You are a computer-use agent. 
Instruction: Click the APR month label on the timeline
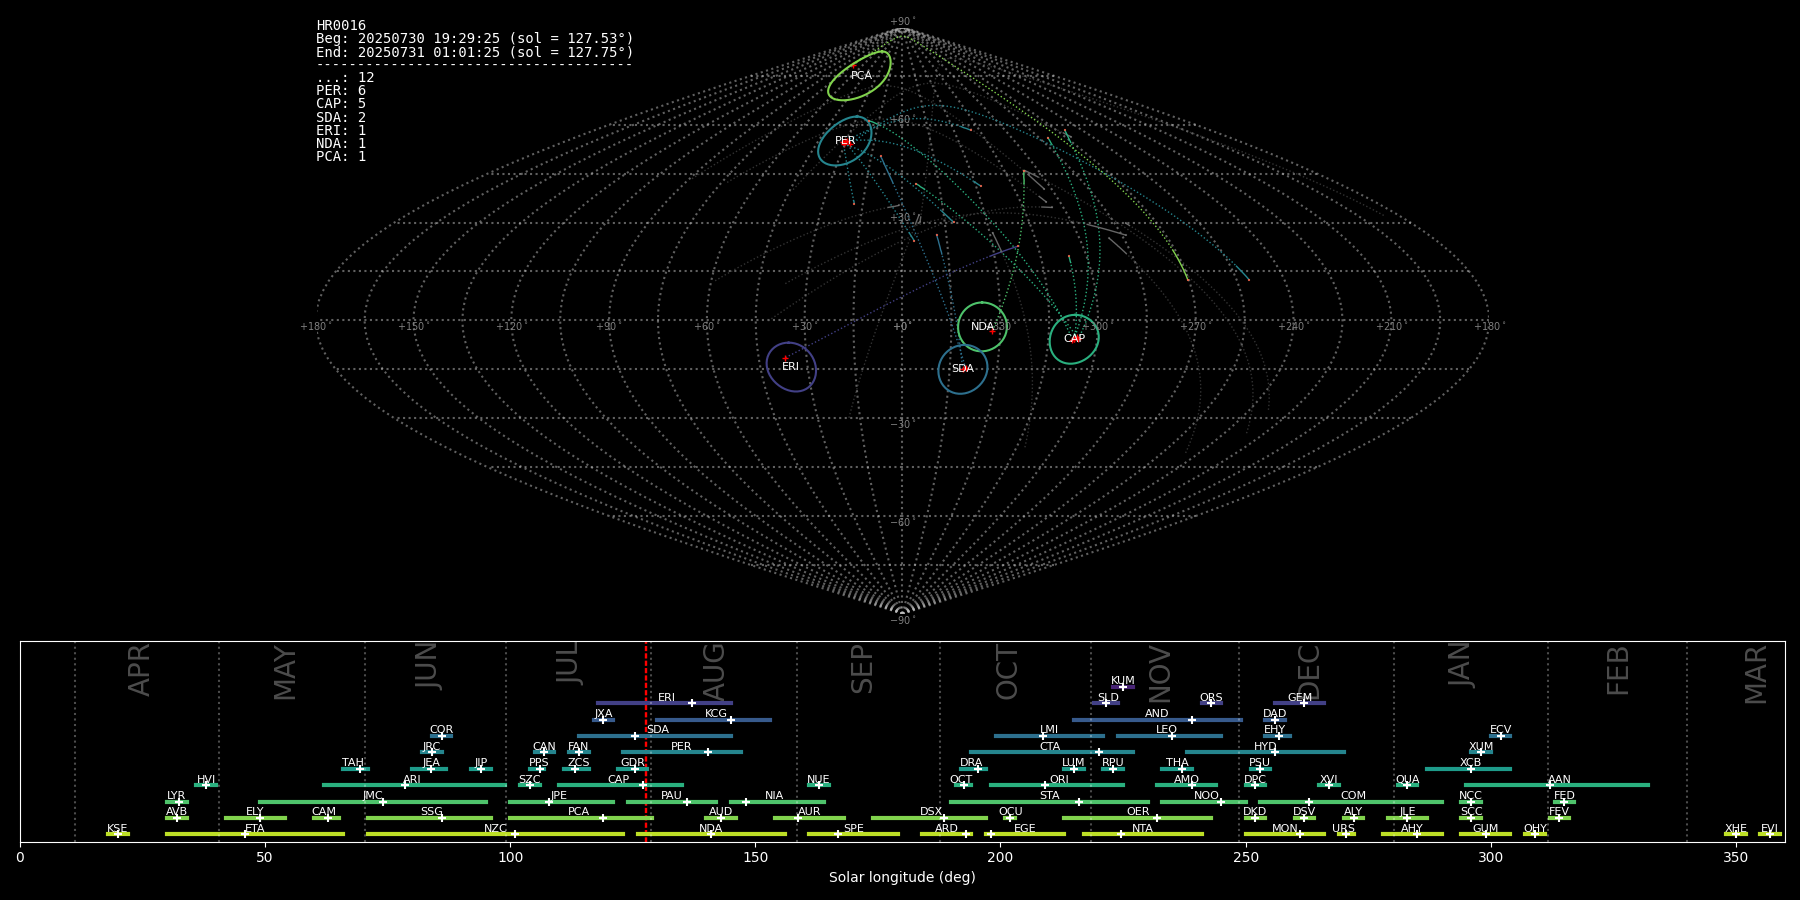139,670
